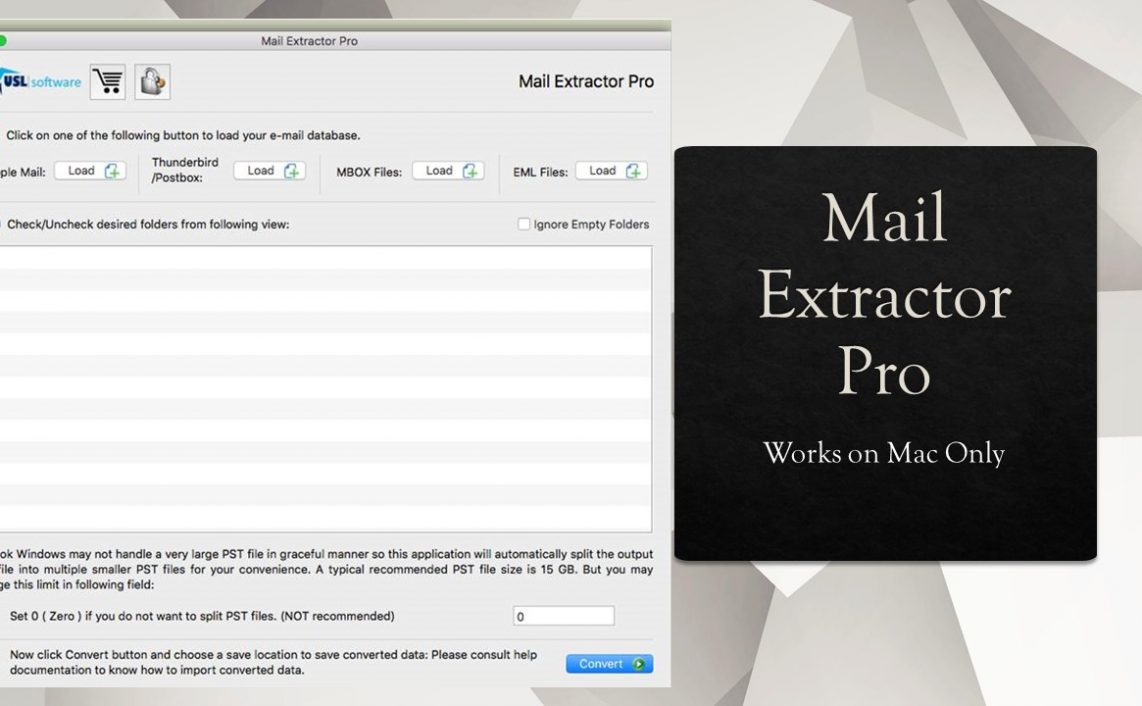Open the shopping cart purchase icon

pyautogui.click(x=108, y=82)
